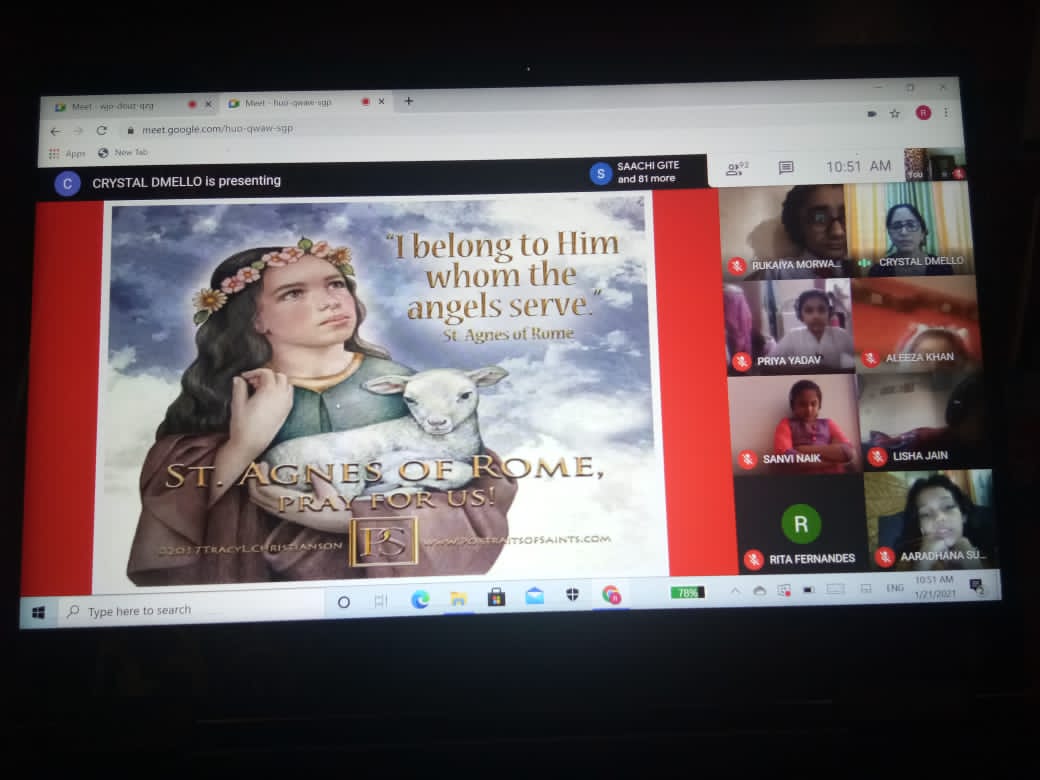
Task: Open the Apps shortcut in bookmarks bar
Action: [67, 153]
